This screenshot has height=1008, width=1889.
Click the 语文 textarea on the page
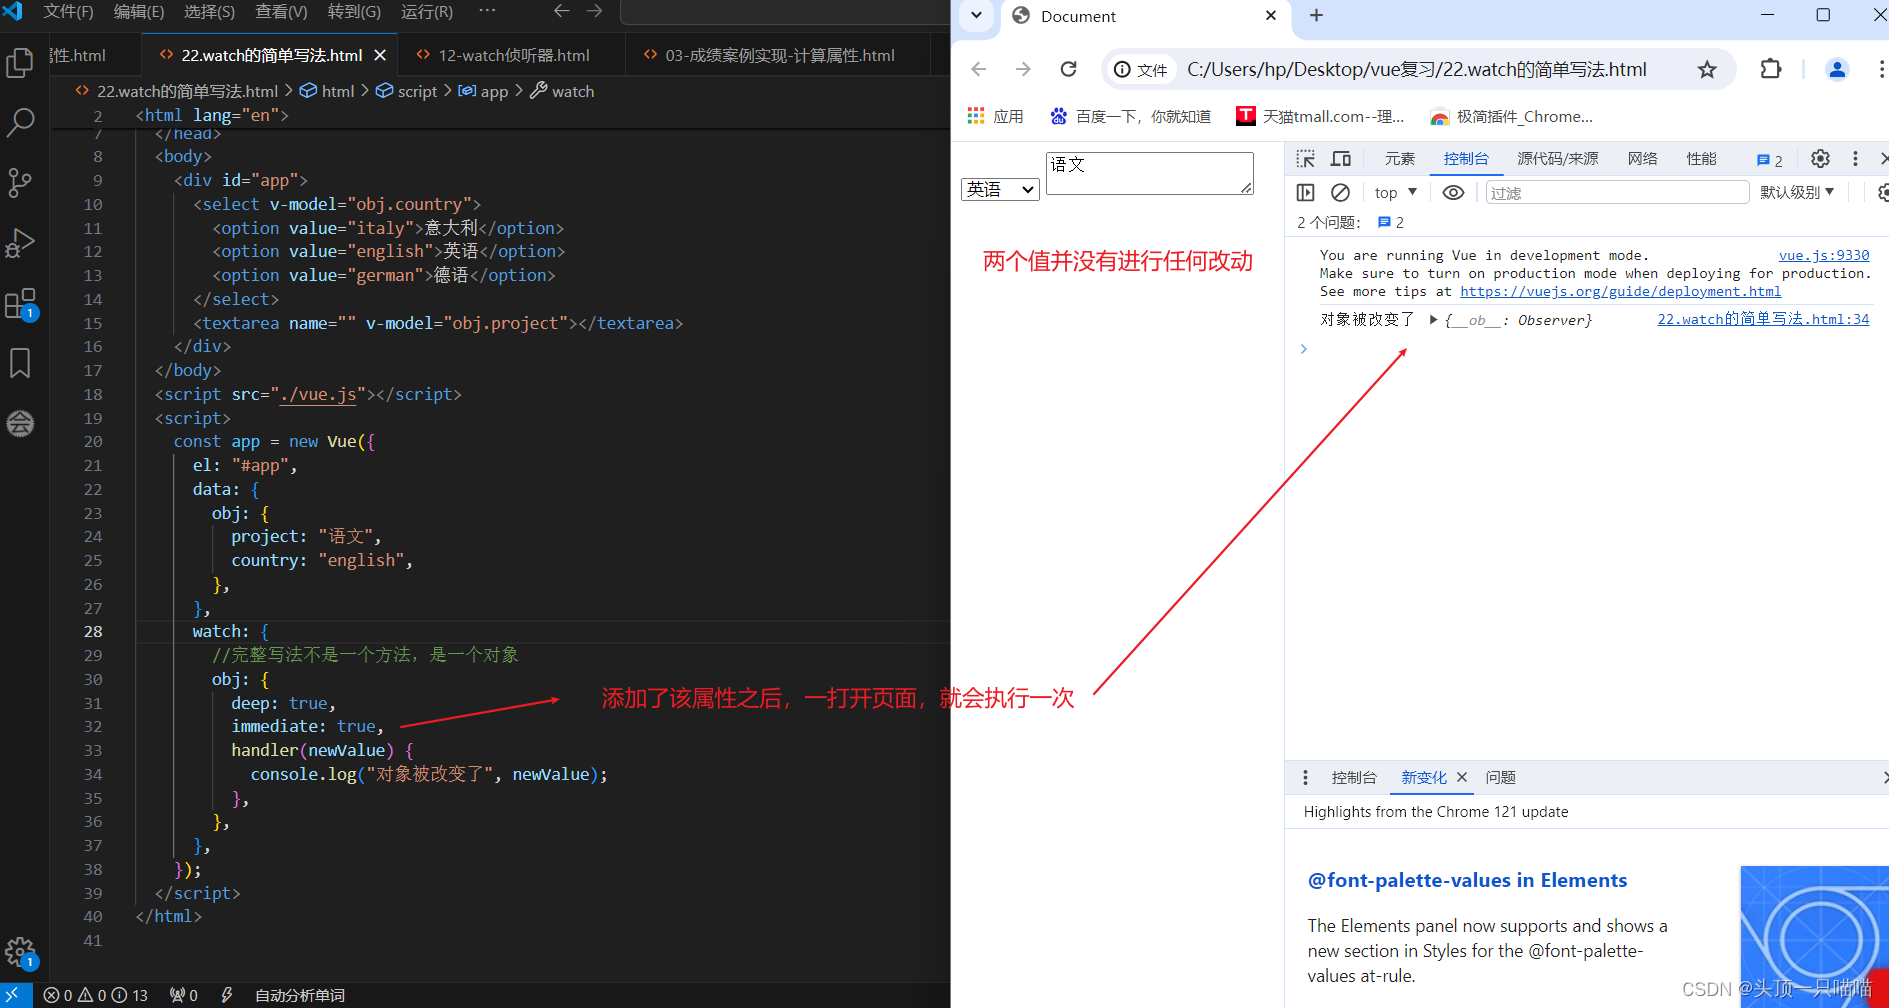[1149, 173]
